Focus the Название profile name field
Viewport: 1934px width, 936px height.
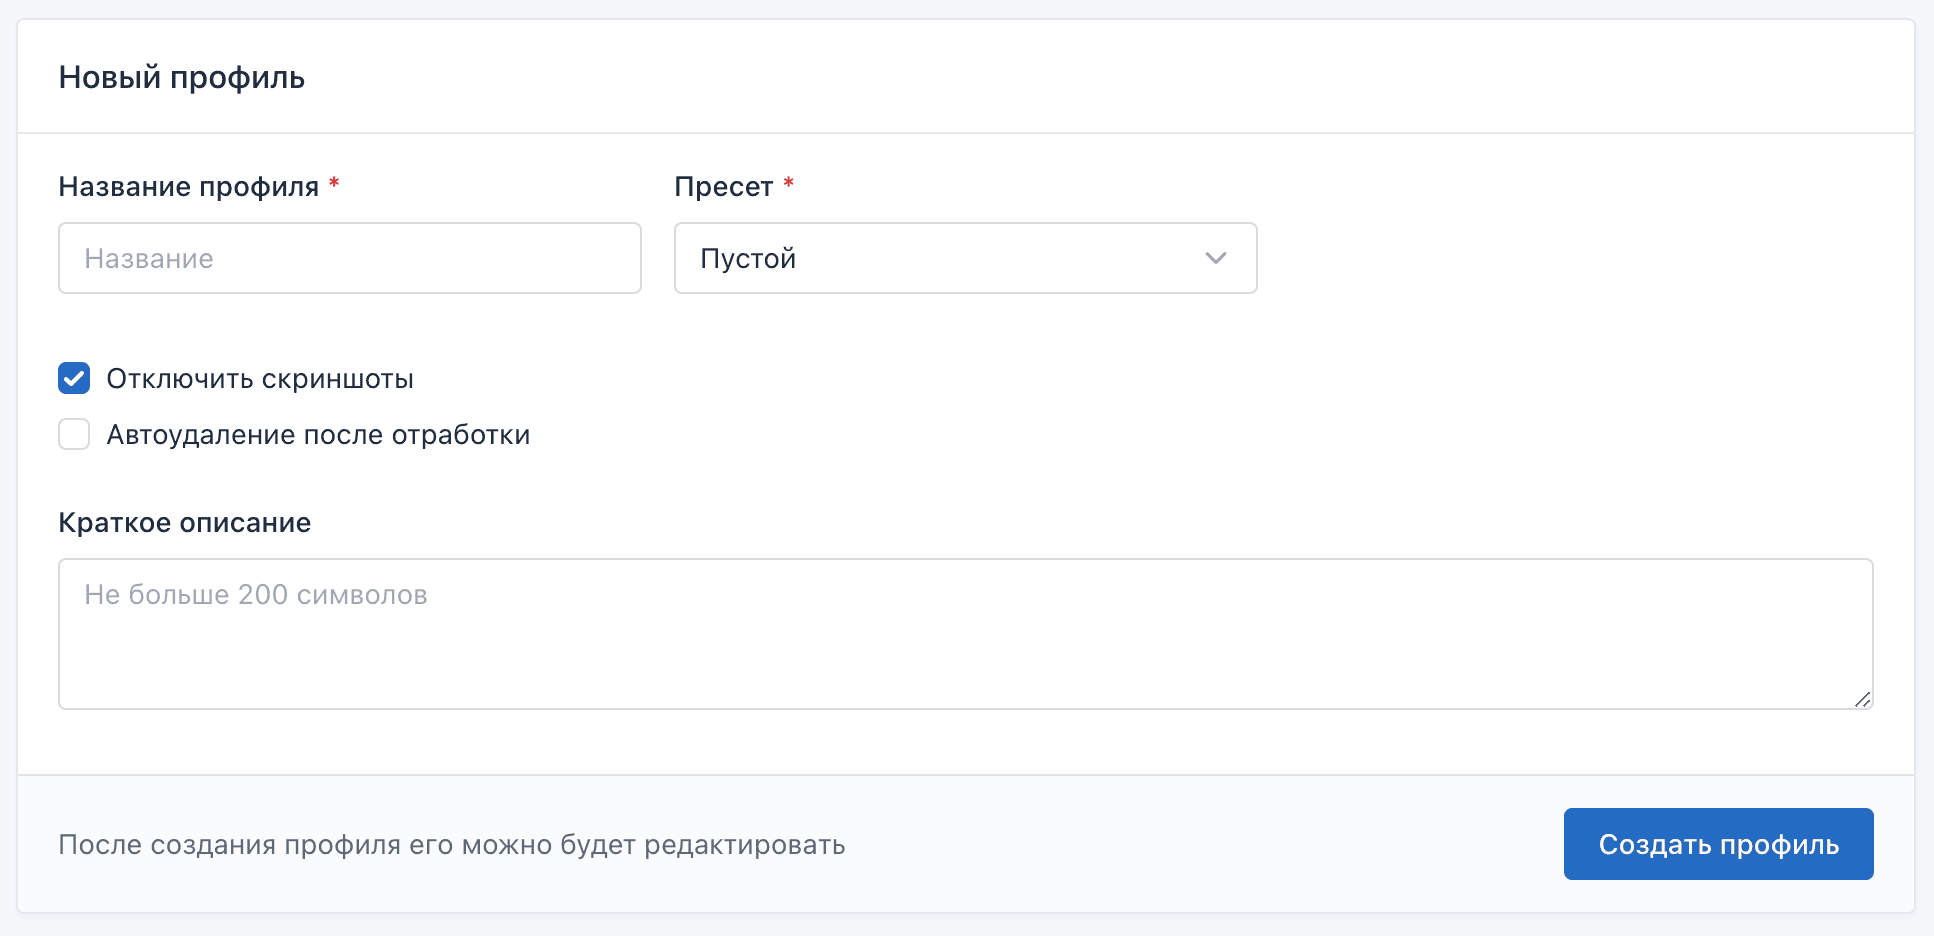[350, 258]
